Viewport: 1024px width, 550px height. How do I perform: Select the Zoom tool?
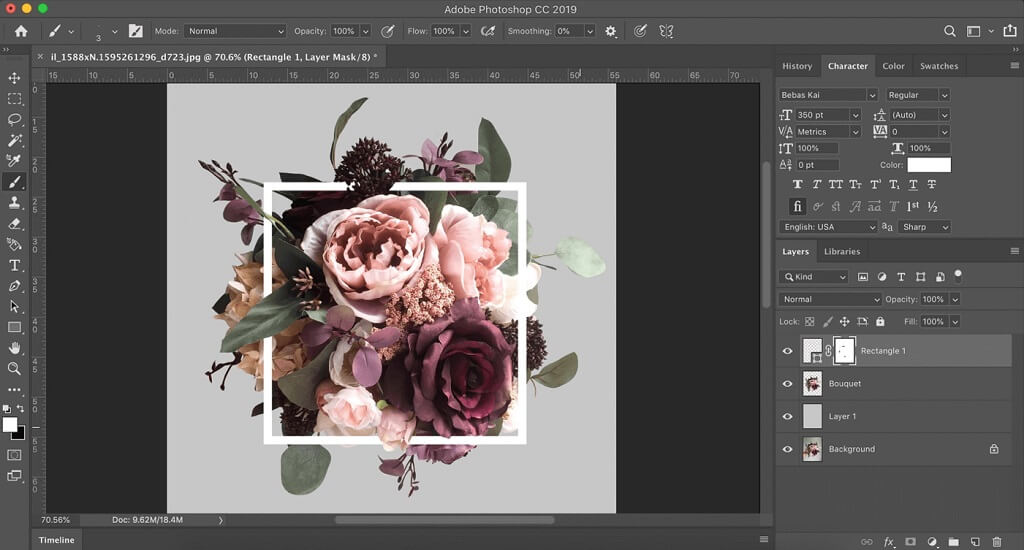coord(14,368)
